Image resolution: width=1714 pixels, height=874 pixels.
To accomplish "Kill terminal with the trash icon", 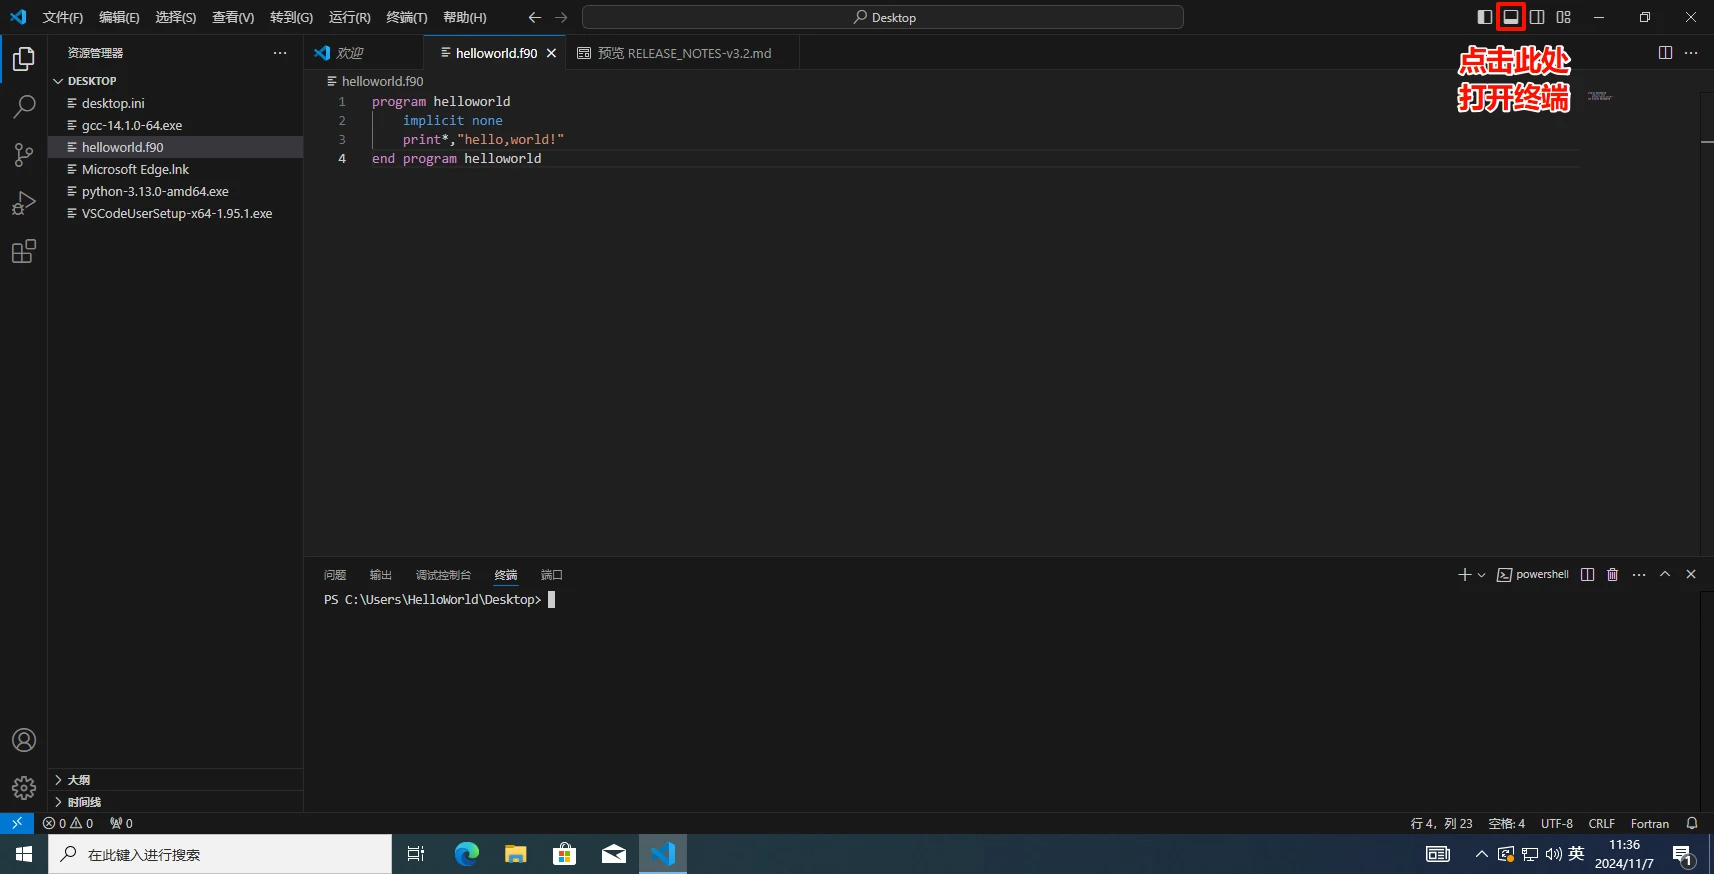I will (1612, 574).
